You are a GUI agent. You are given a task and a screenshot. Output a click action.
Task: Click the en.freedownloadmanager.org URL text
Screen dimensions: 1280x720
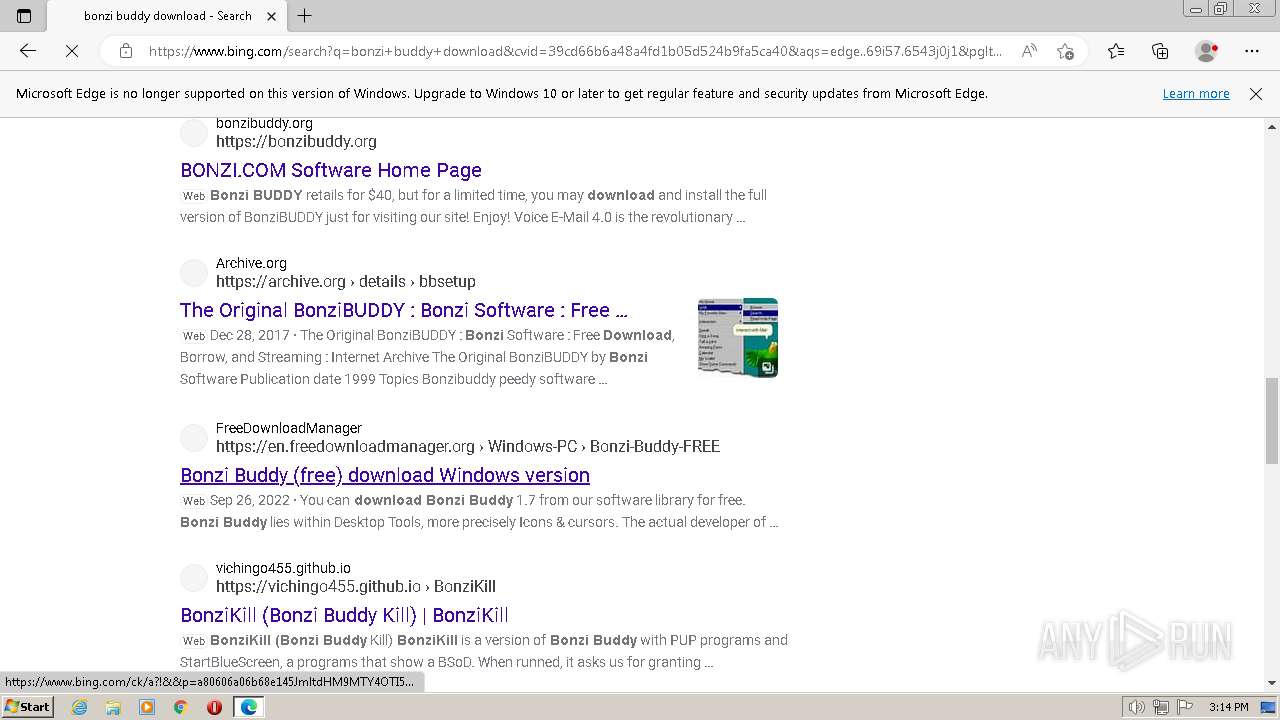[x=468, y=446]
